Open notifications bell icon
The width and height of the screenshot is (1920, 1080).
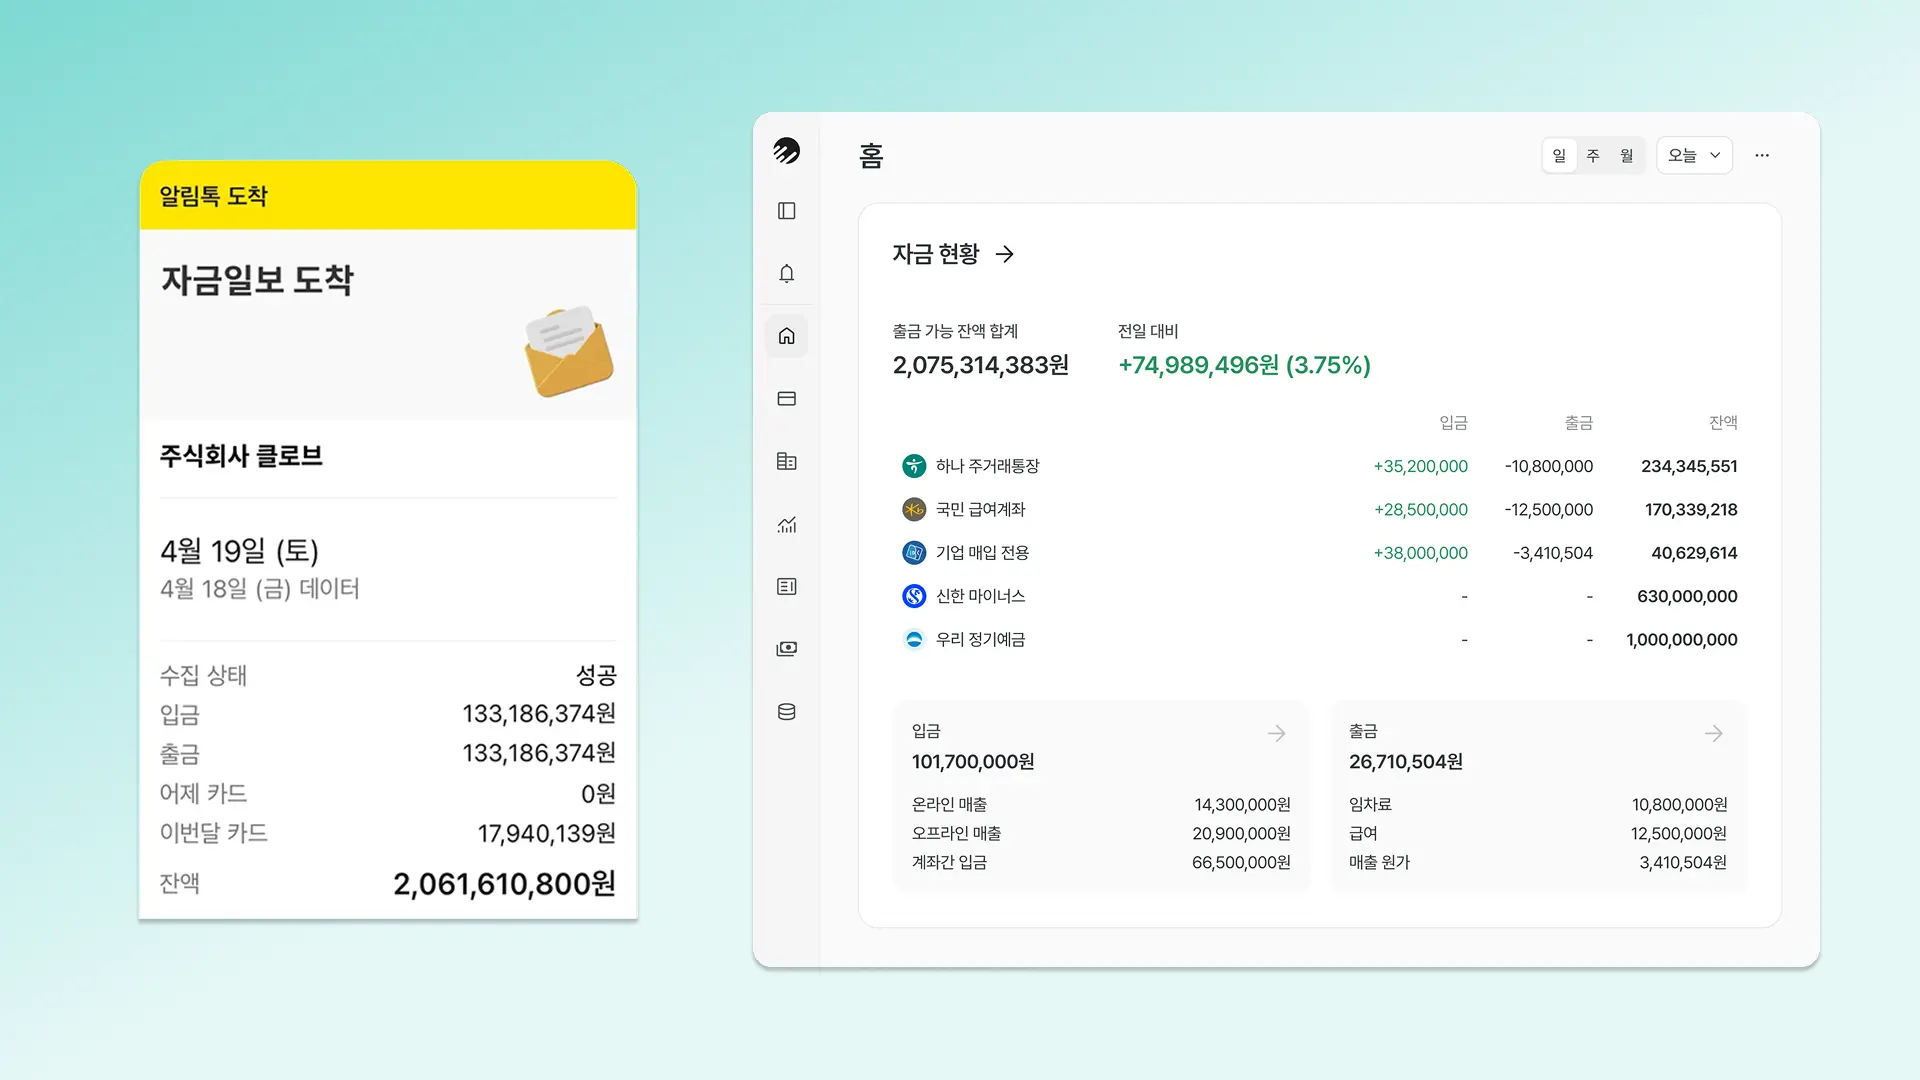click(x=786, y=274)
